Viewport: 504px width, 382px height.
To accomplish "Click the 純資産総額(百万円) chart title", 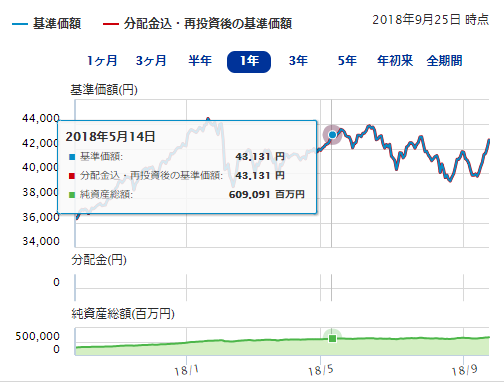I will click(x=123, y=314).
